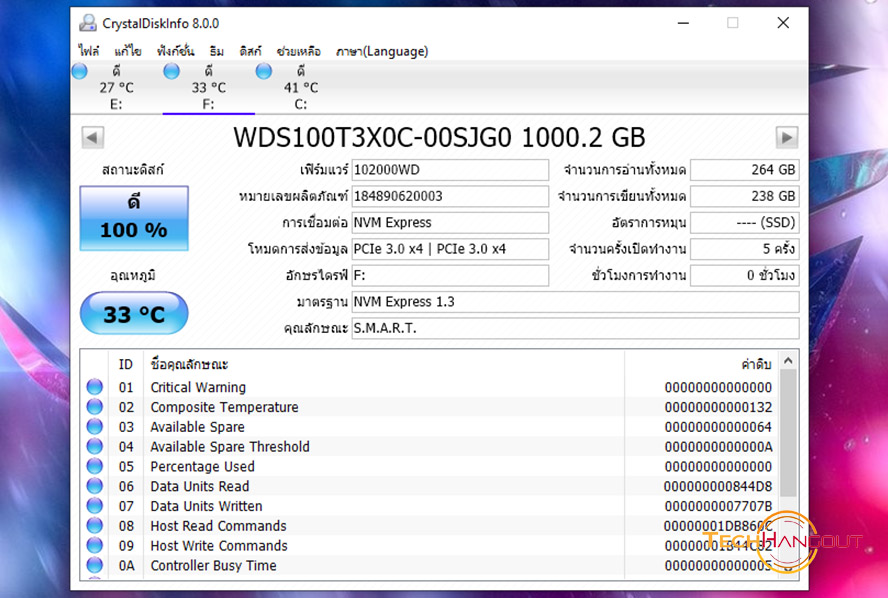The width and height of the screenshot is (888, 598).
Task: Click status orb of Data Units Read row
Action: 95,486
